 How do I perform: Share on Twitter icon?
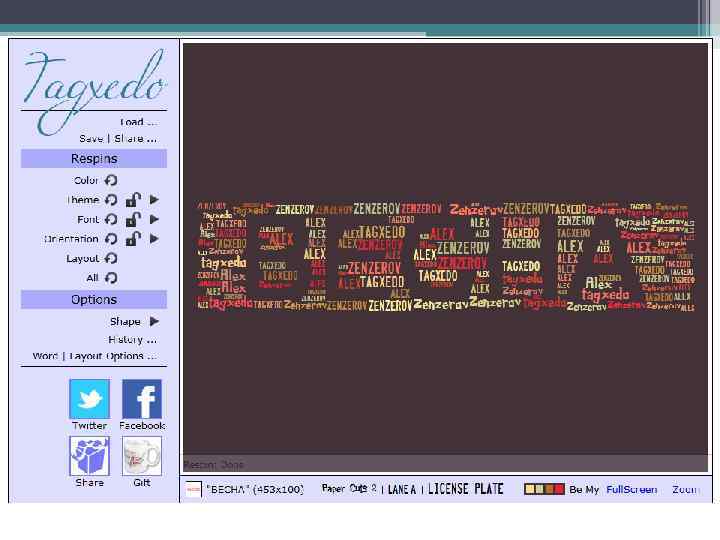tap(90, 399)
